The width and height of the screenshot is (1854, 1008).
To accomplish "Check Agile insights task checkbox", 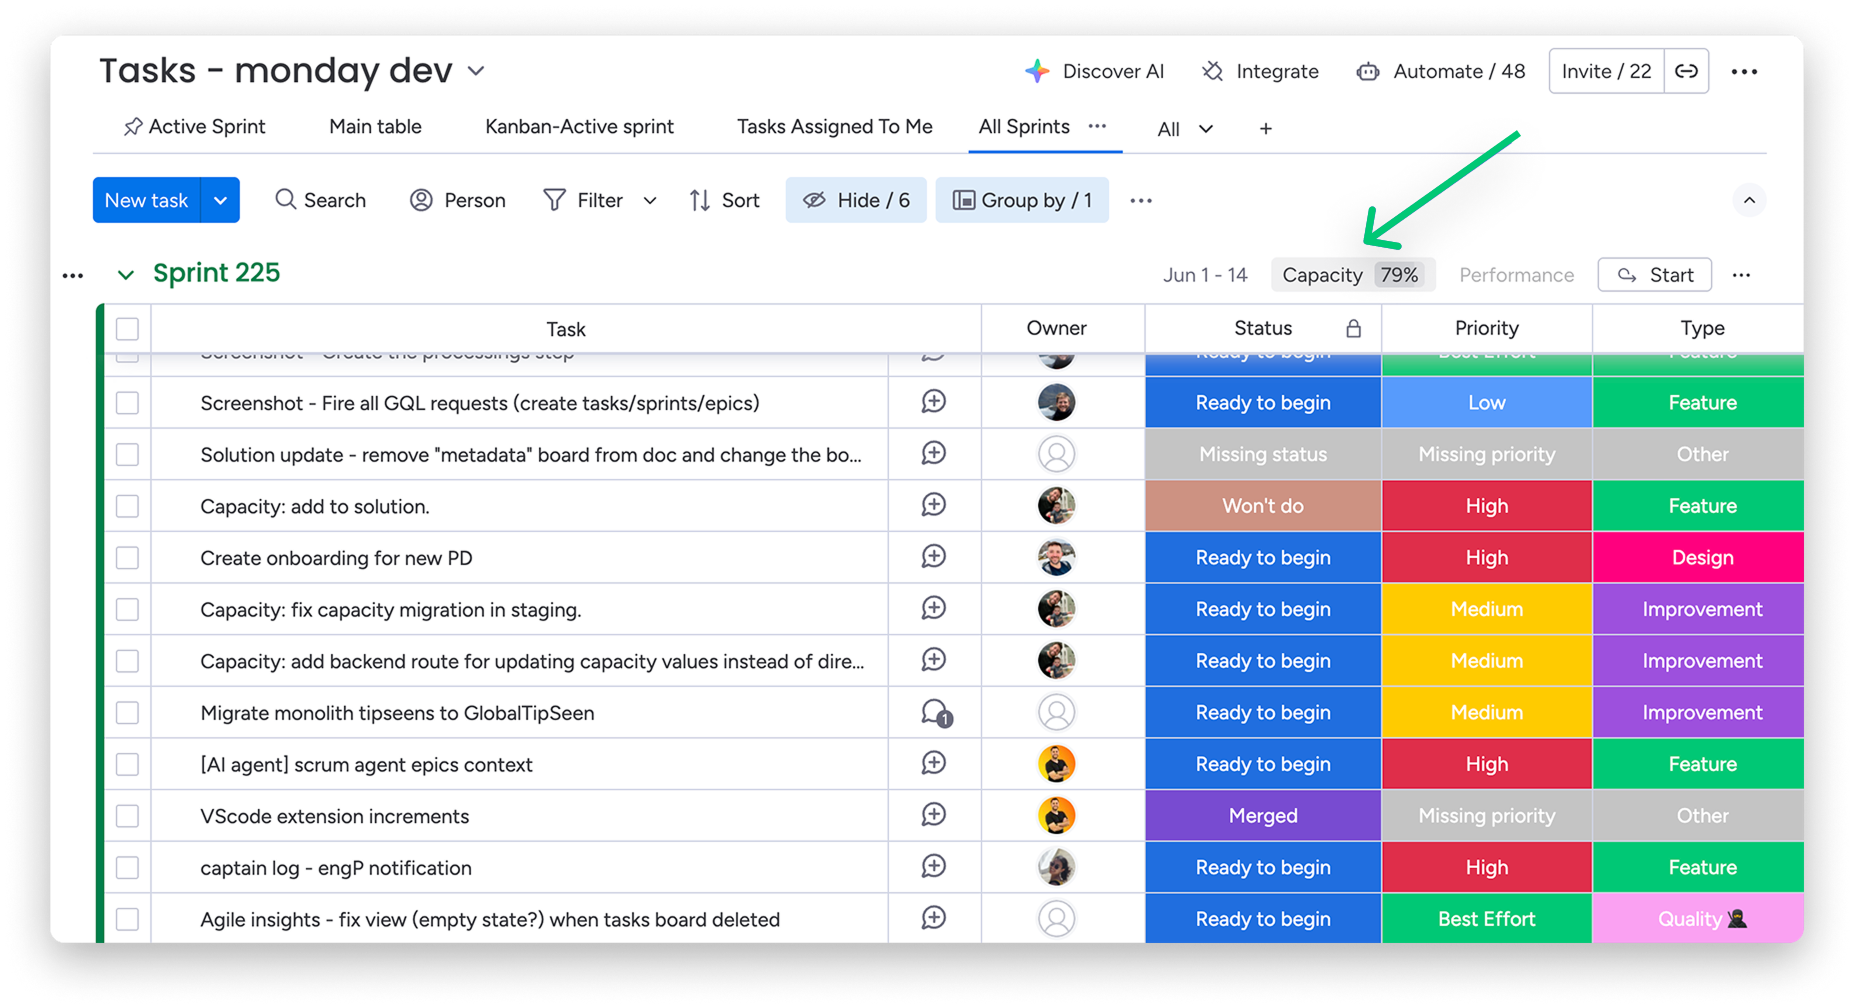I will click(x=127, y=919).
